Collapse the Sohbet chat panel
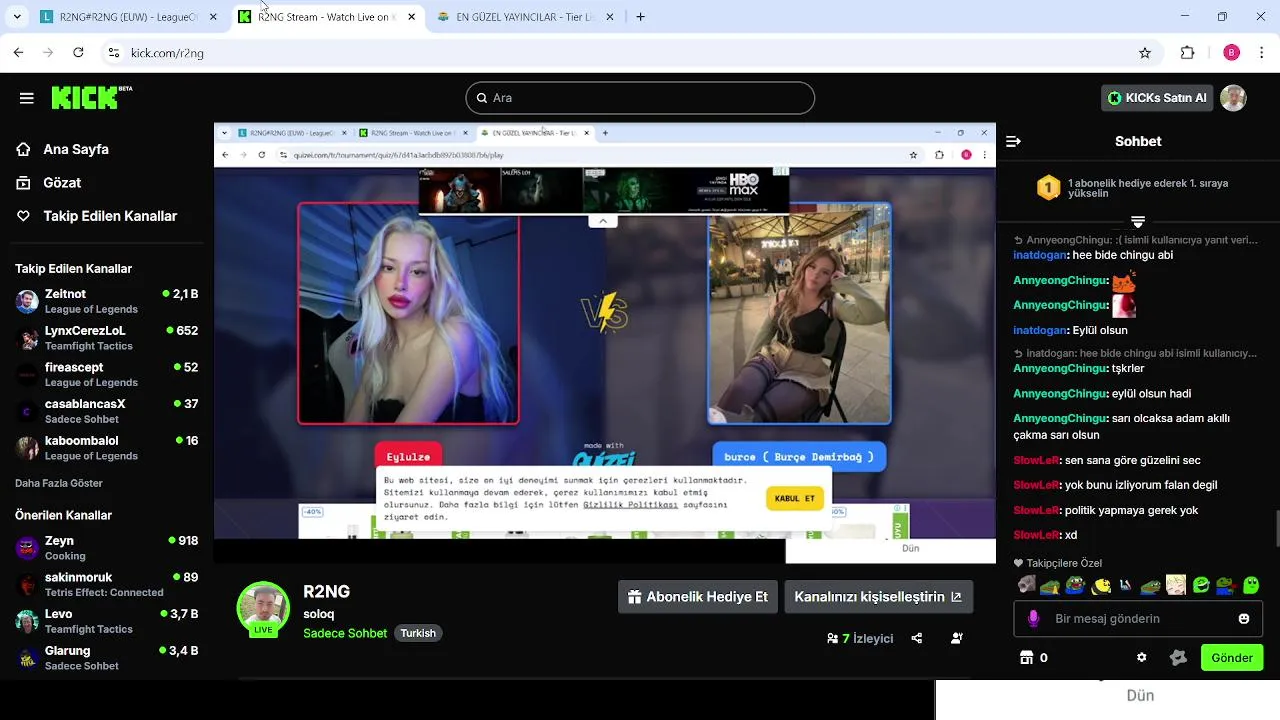This screenshot has height=720, width=1280. click(1013, 141)
